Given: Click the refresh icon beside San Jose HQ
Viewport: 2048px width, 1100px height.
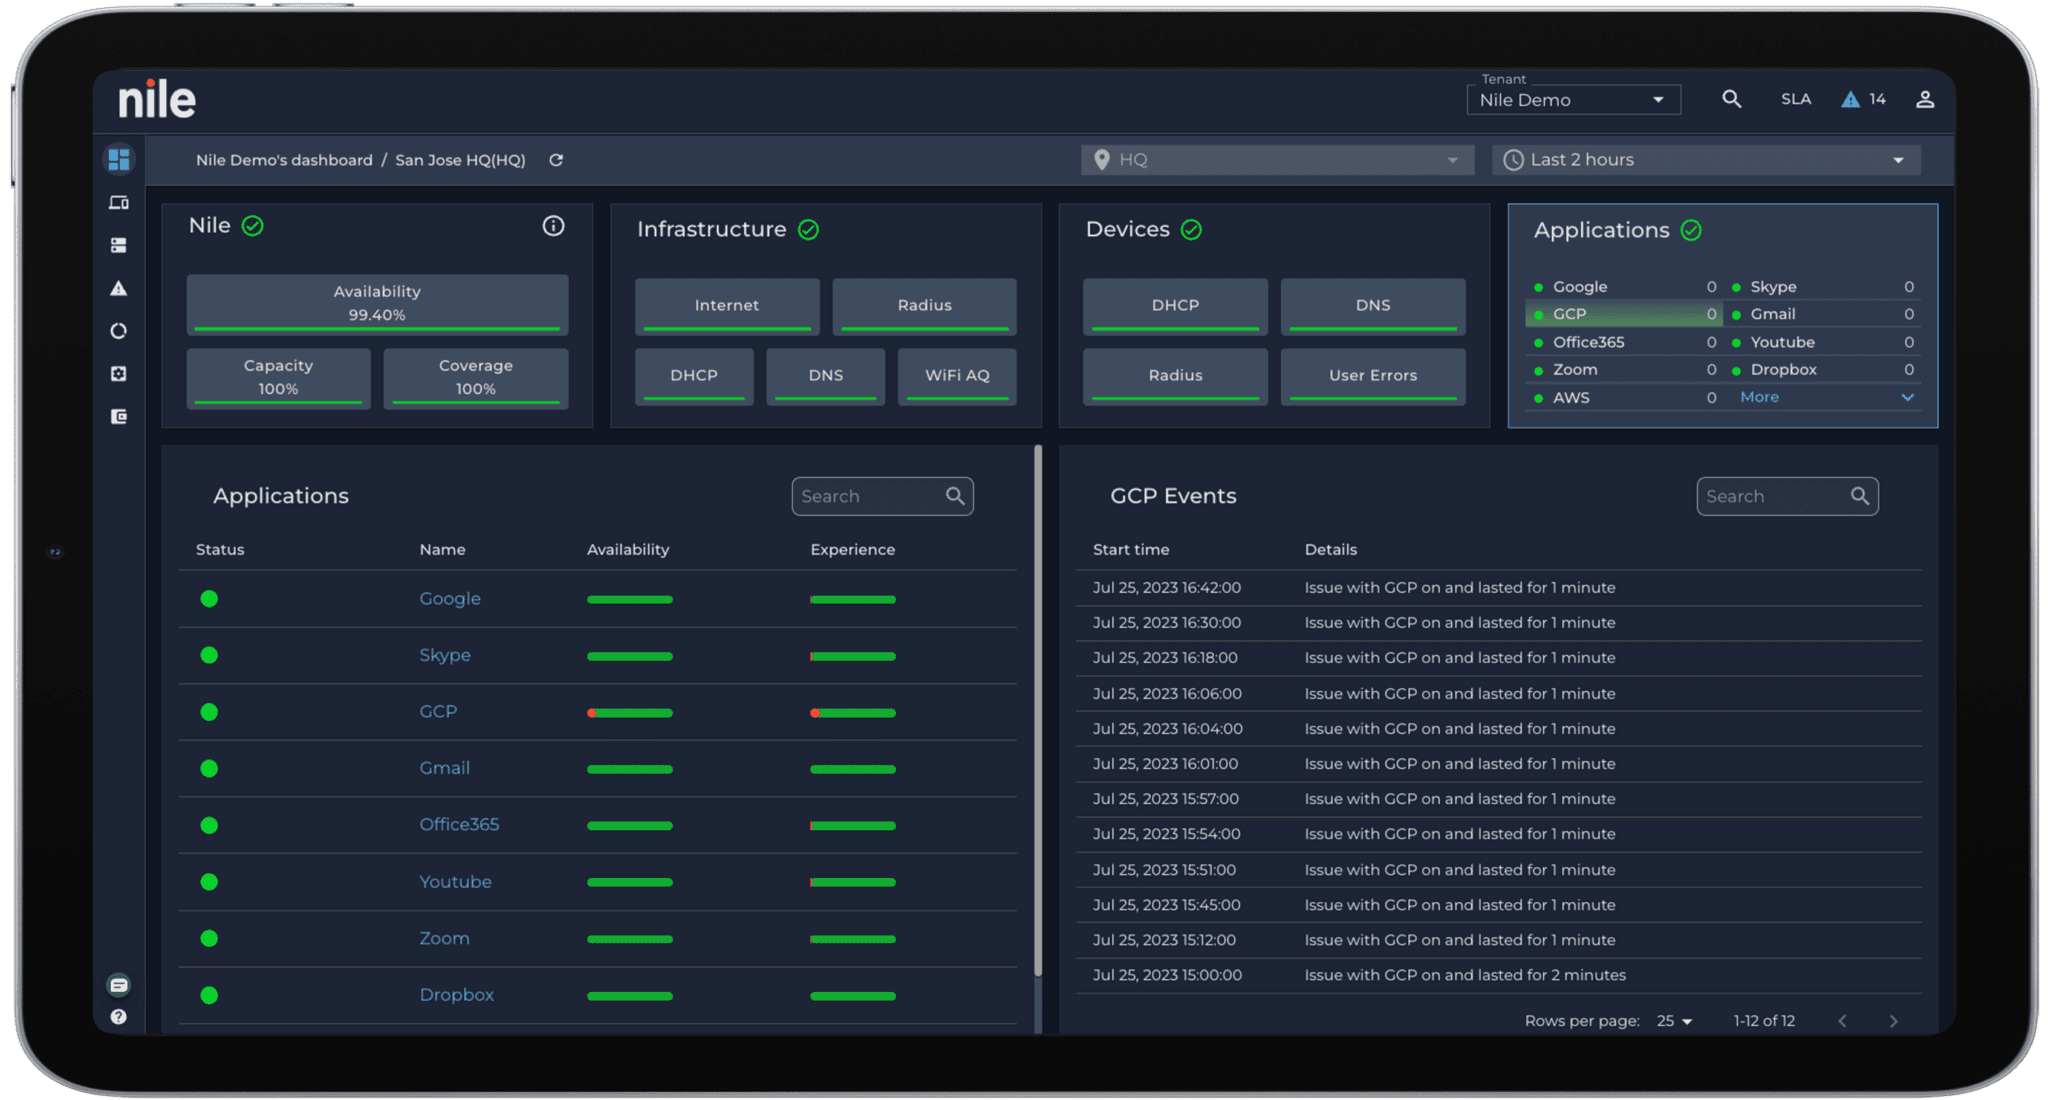Looking at the screenshot, I should [x=556, y=160].
